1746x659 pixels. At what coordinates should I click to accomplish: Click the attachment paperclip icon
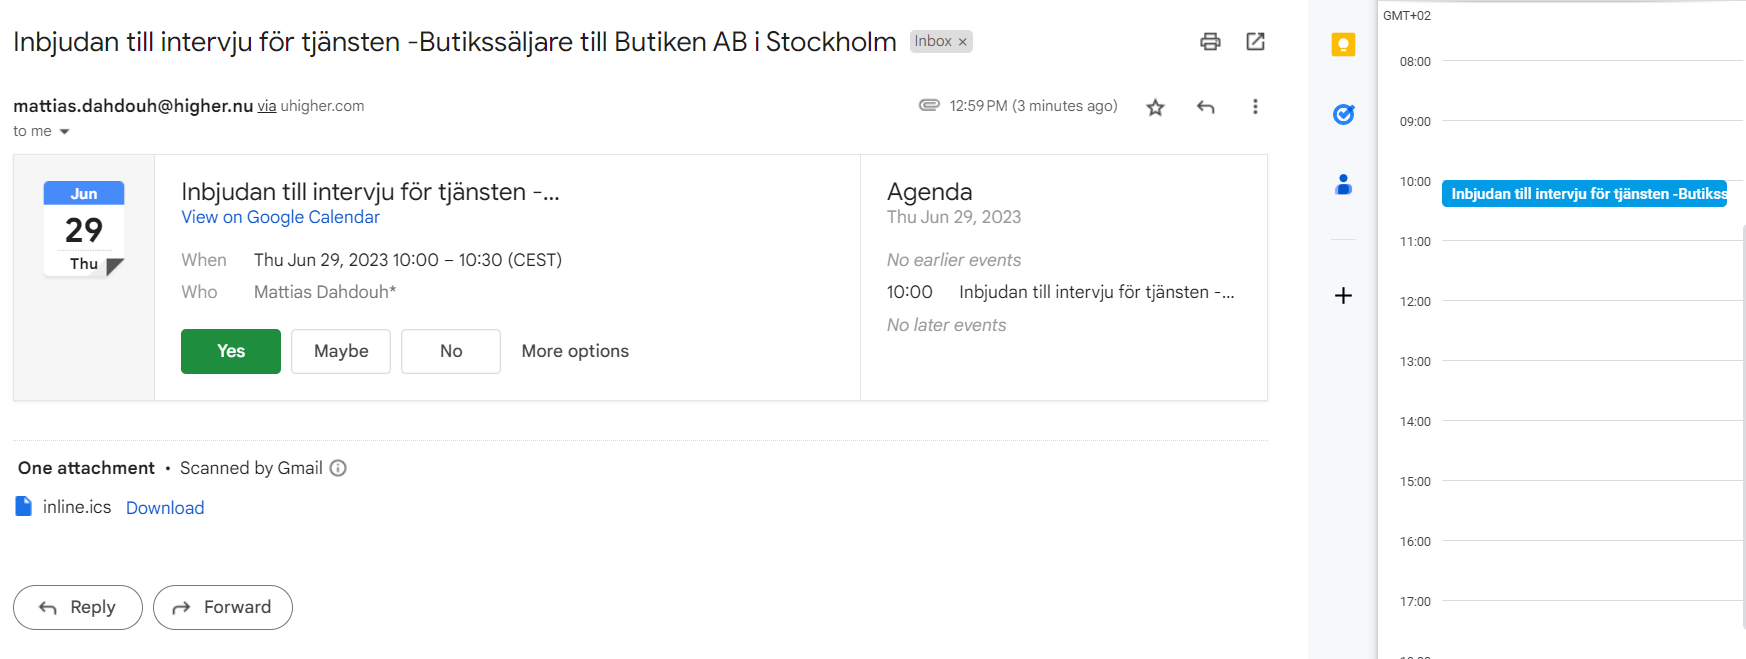point(929,105)
